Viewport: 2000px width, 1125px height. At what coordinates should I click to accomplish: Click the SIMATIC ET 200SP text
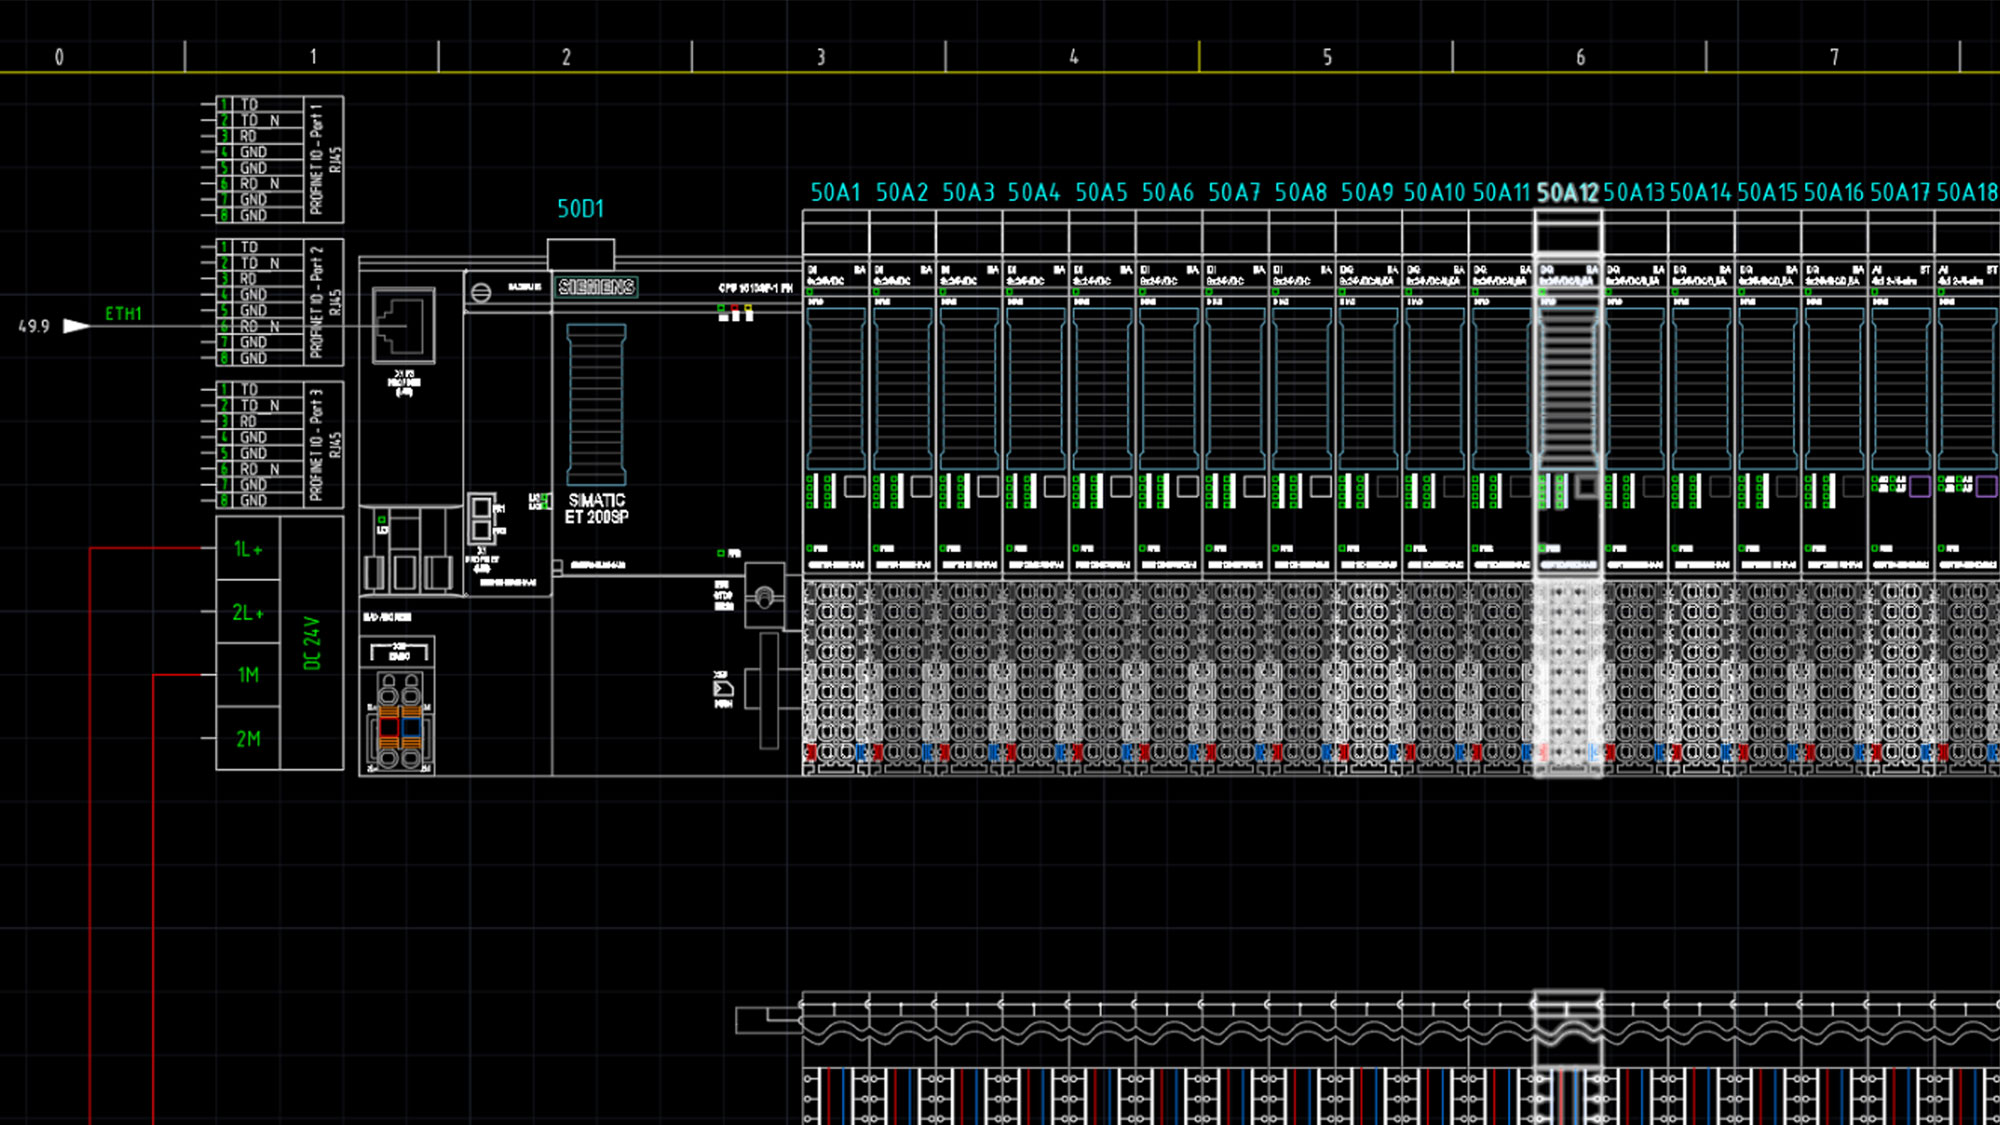[x=597, y=508]
